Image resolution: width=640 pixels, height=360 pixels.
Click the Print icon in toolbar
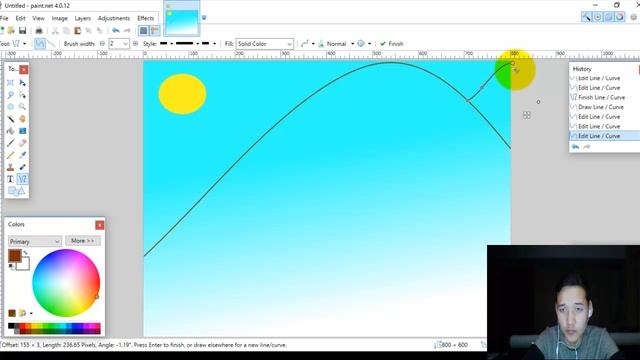[39, 31]
